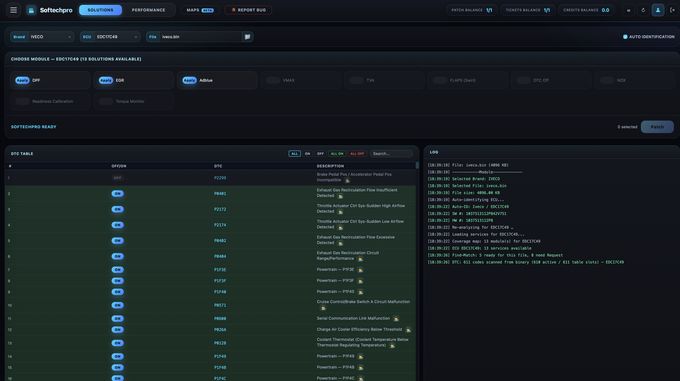The width and height of the screenshot is (680, 381).
Task: Toggle the Auto Identification switch
Action: 625,37
